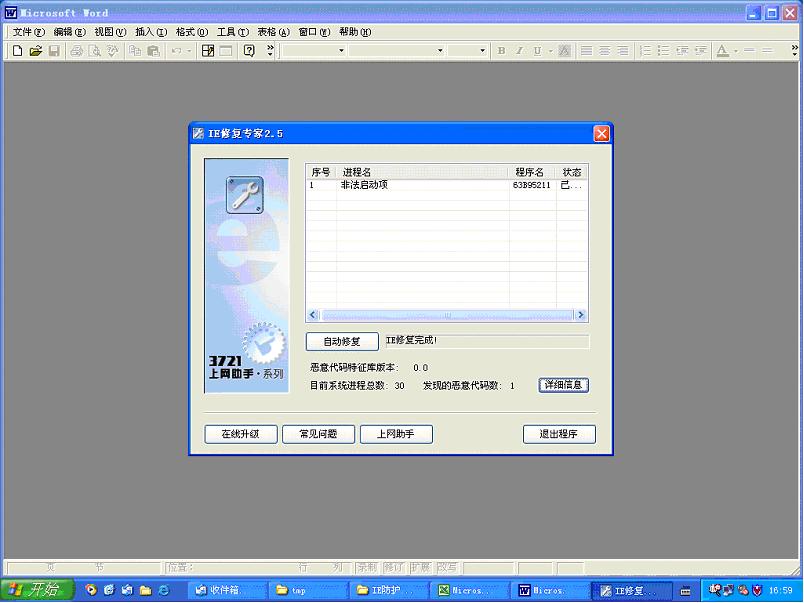Click the 16:59 clock in the system tray

click(x=780, y=590)
